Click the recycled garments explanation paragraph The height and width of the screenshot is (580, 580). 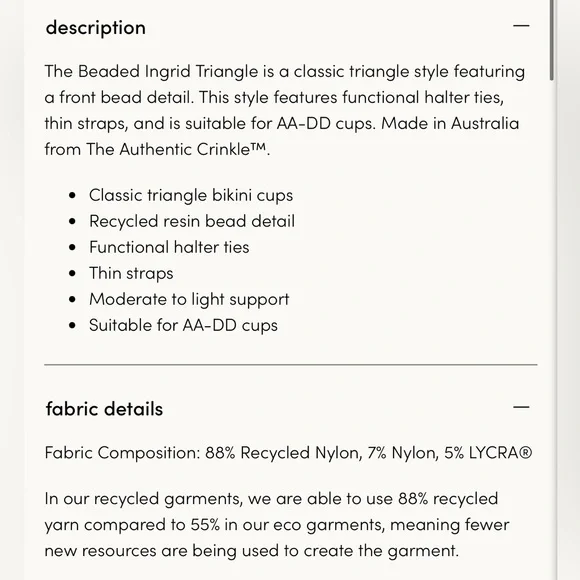[277, 525]
